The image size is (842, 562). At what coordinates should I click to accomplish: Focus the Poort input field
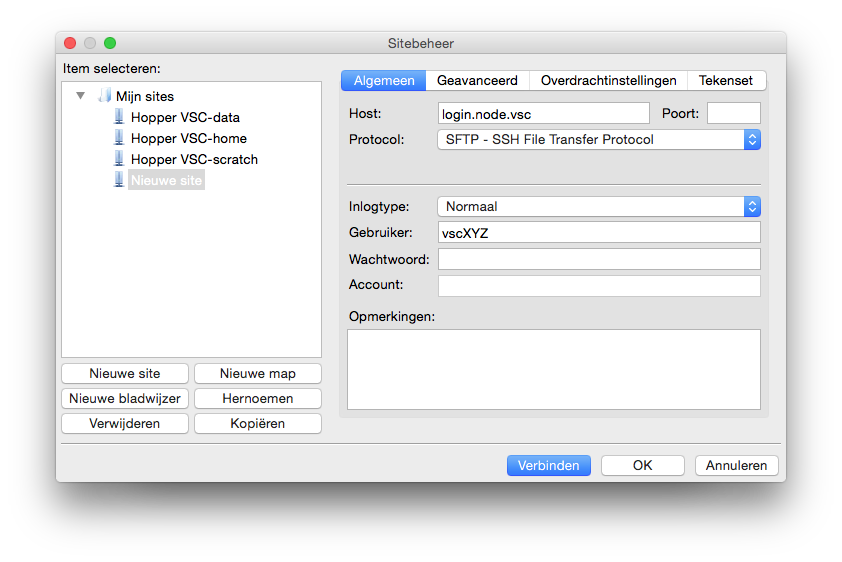[734, 113]
